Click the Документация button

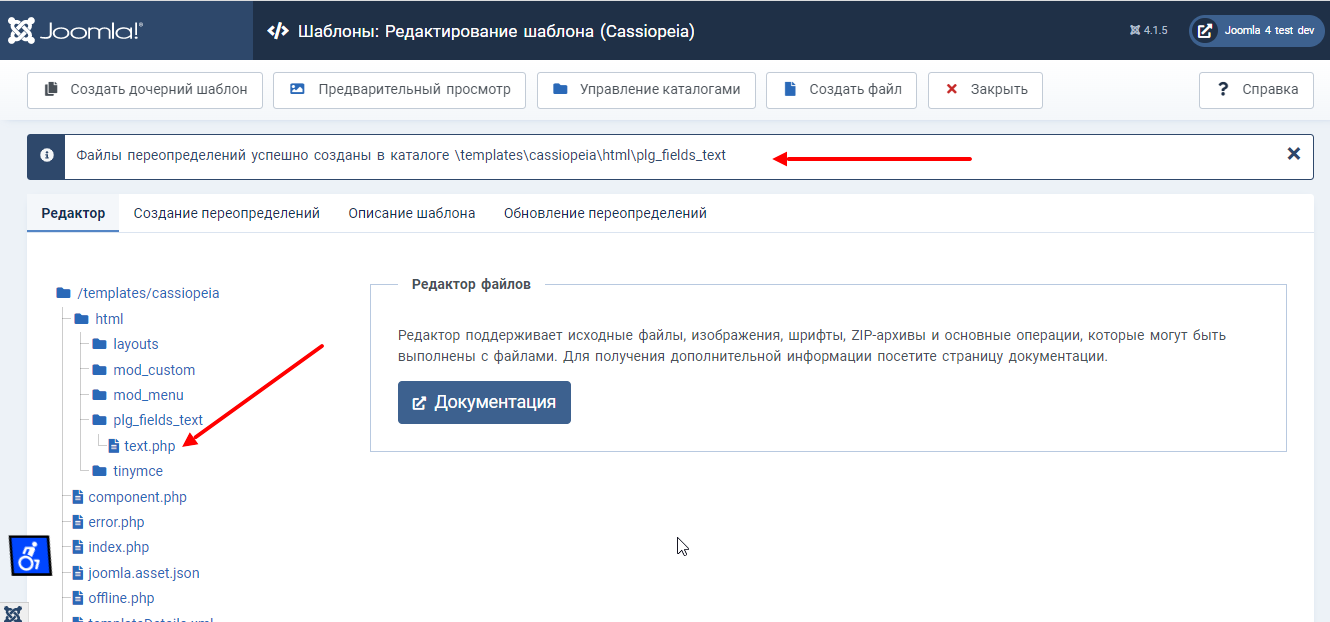[484, 402]
